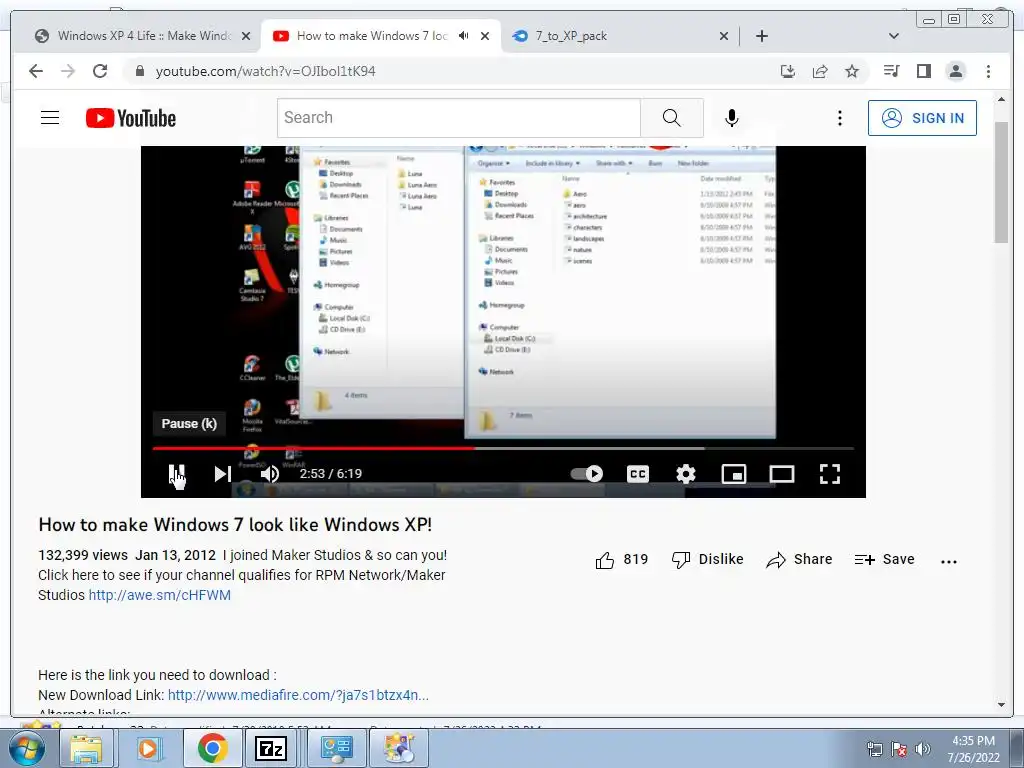Screen dimensions: 1024x768
Task: Open the Action Center flag icon
Action: tap(899, 749)
